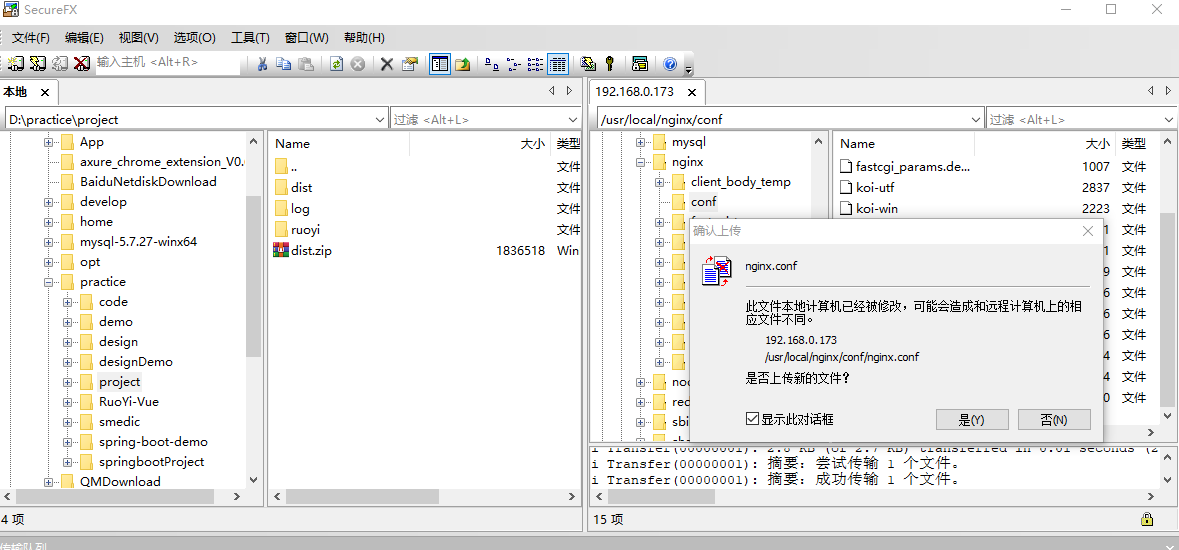
Task: Click the Connect toolbar icon
Action: click(x=16, y=64)
